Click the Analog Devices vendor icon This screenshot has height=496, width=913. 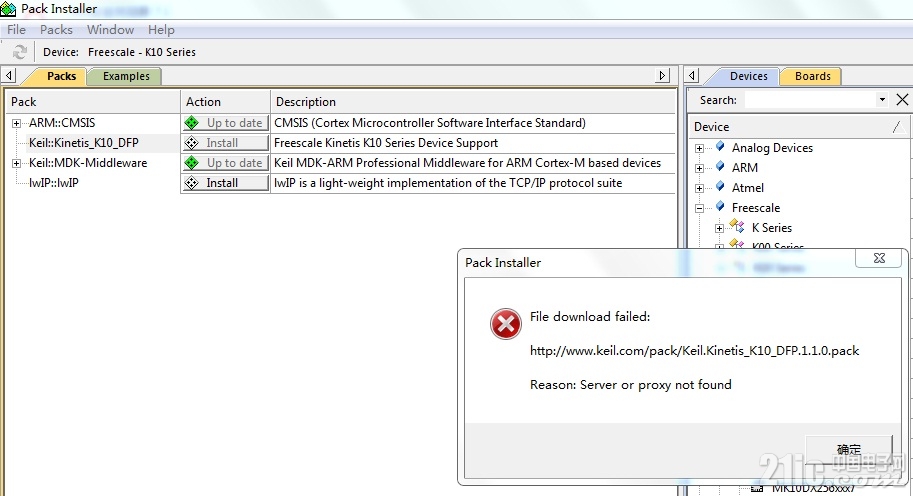[720, 147]
